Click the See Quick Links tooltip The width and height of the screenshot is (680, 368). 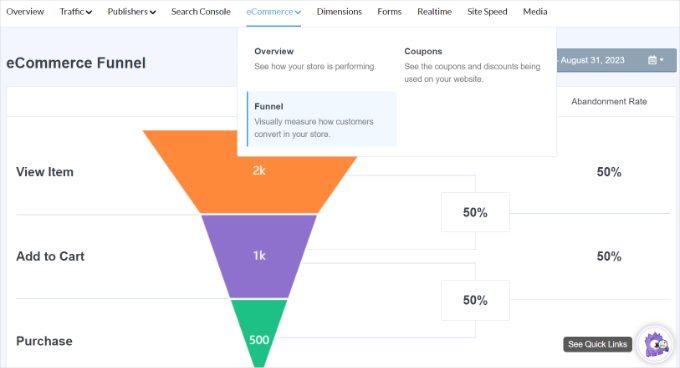(597, 344)
